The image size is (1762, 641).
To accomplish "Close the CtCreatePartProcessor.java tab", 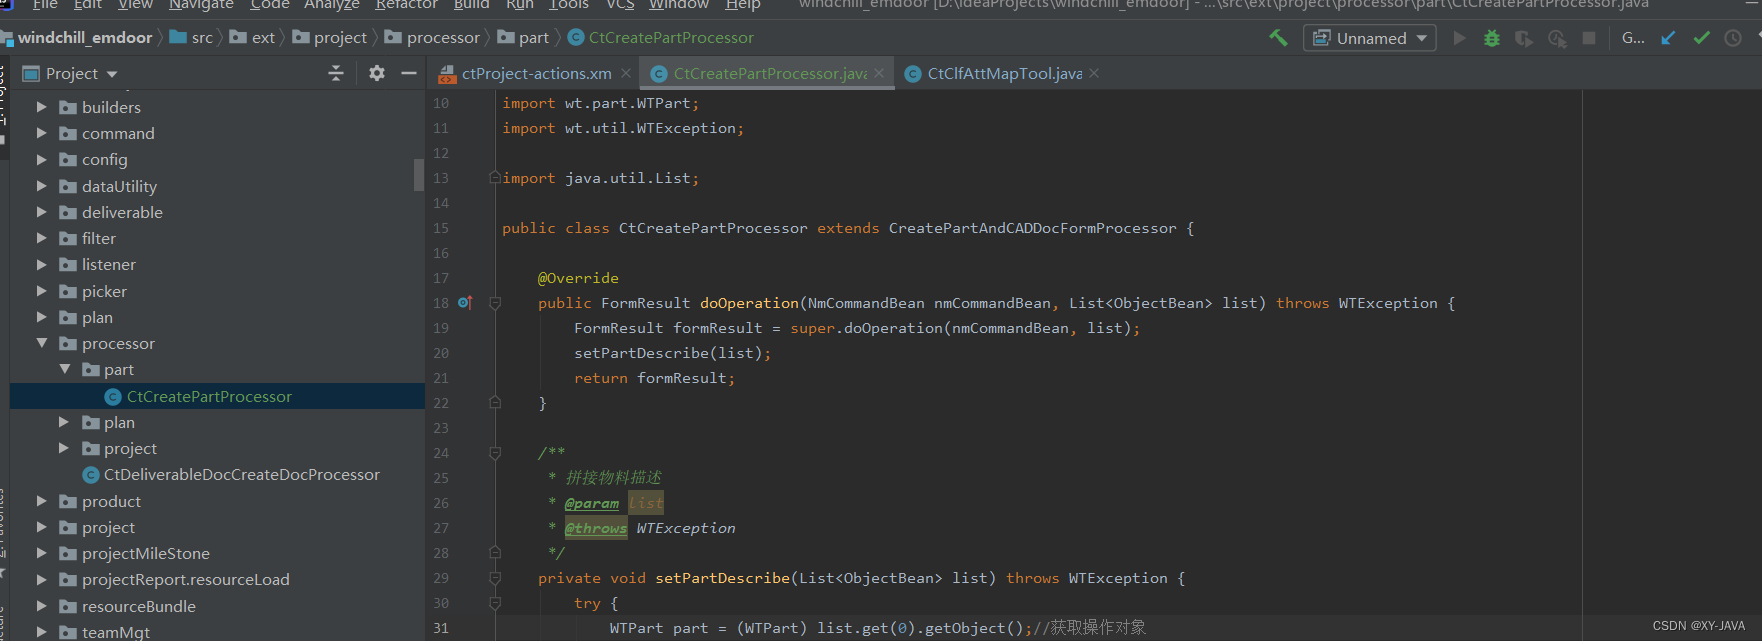I will pyautogui.click(x=879, y=73).
